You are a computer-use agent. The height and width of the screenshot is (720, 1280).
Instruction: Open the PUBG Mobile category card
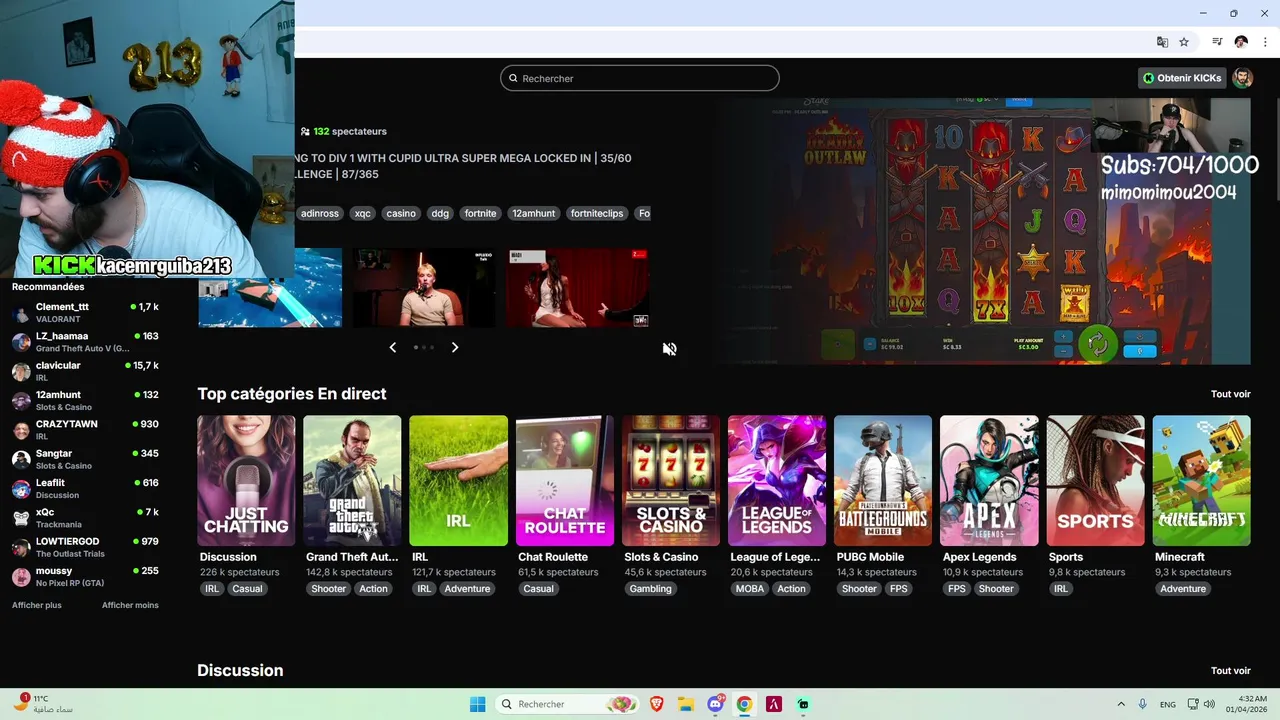[x=883, y=481]
